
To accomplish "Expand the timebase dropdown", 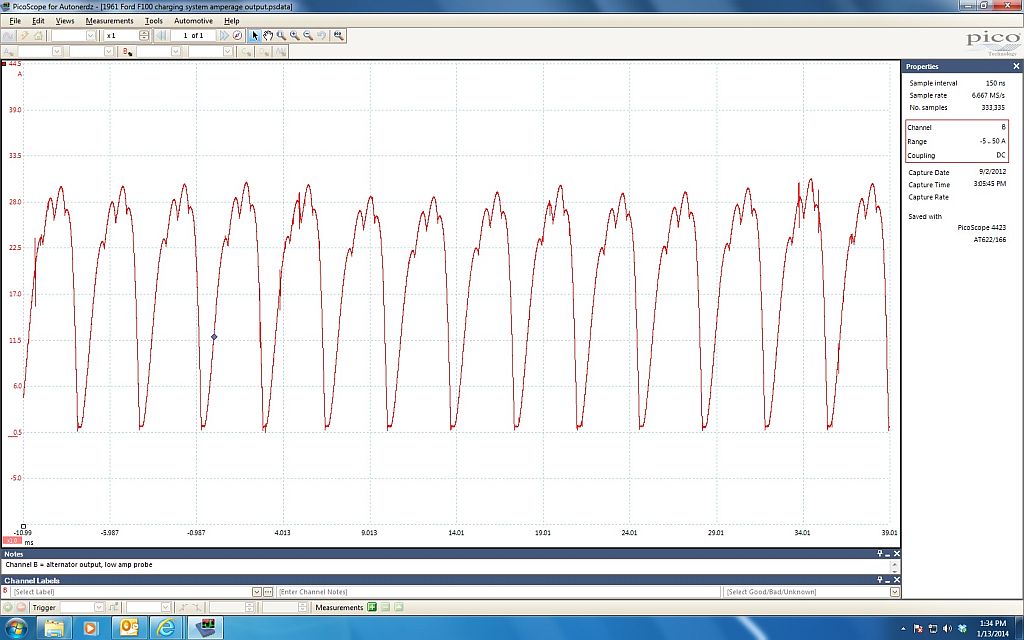I will pos(91,35).
